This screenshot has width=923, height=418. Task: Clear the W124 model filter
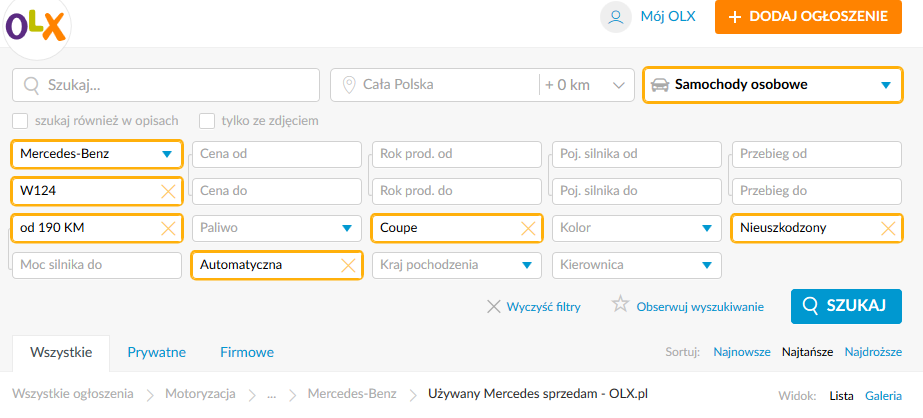tap(168, 191)
